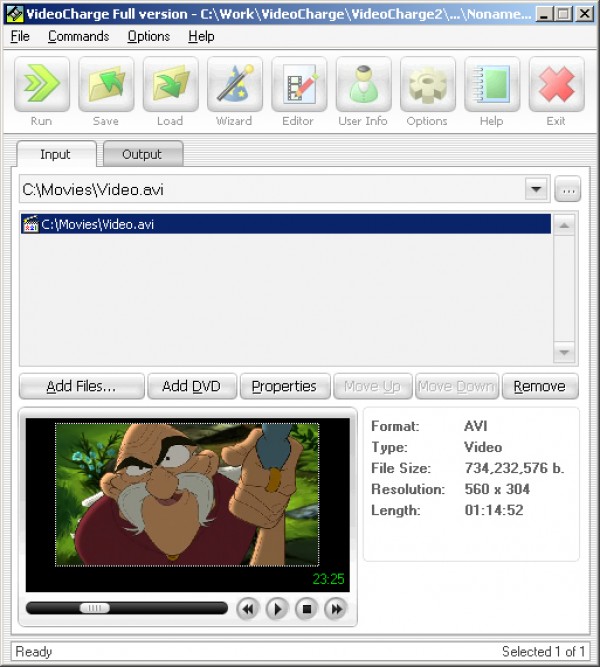Viewport: 600px width, 667px height.
Task: Play the video preview
Action: pos(277,609)
